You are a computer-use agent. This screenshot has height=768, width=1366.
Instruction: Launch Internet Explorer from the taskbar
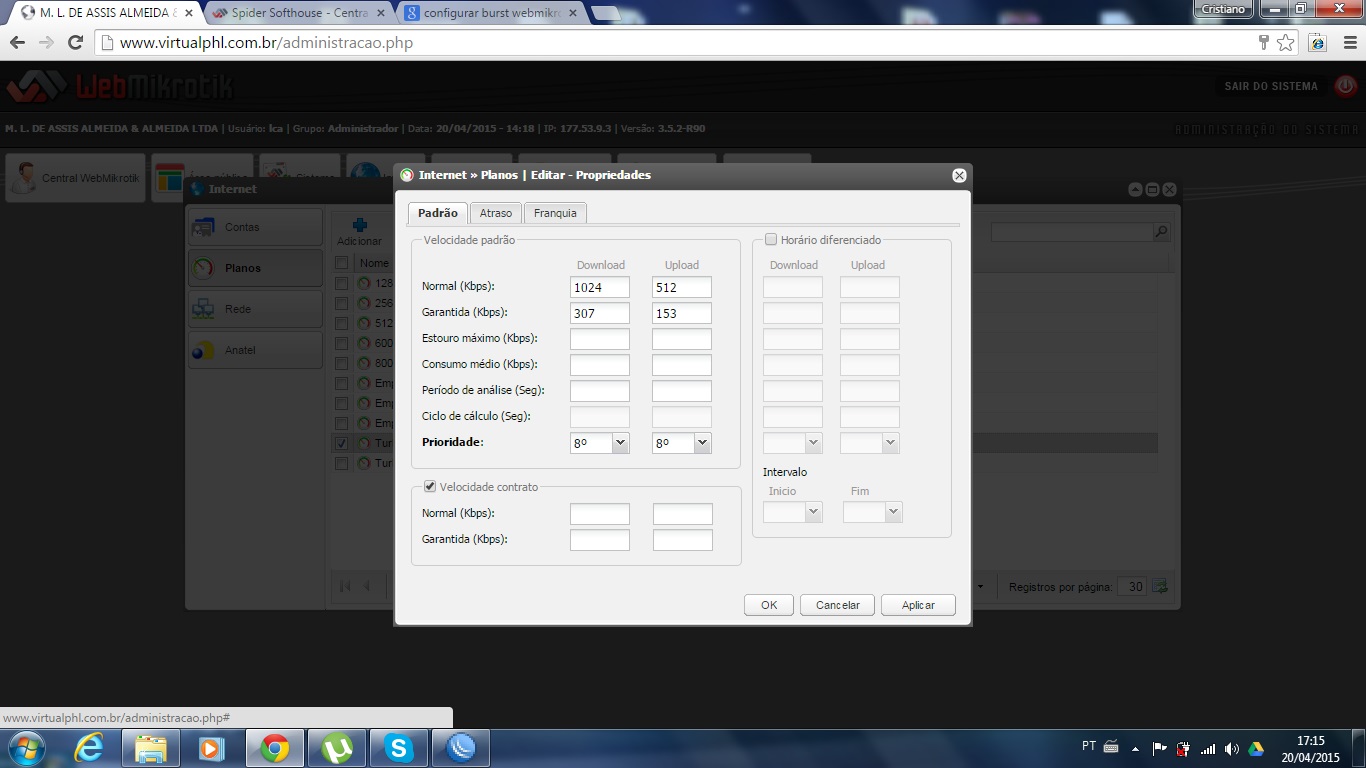tap(90, 748)
